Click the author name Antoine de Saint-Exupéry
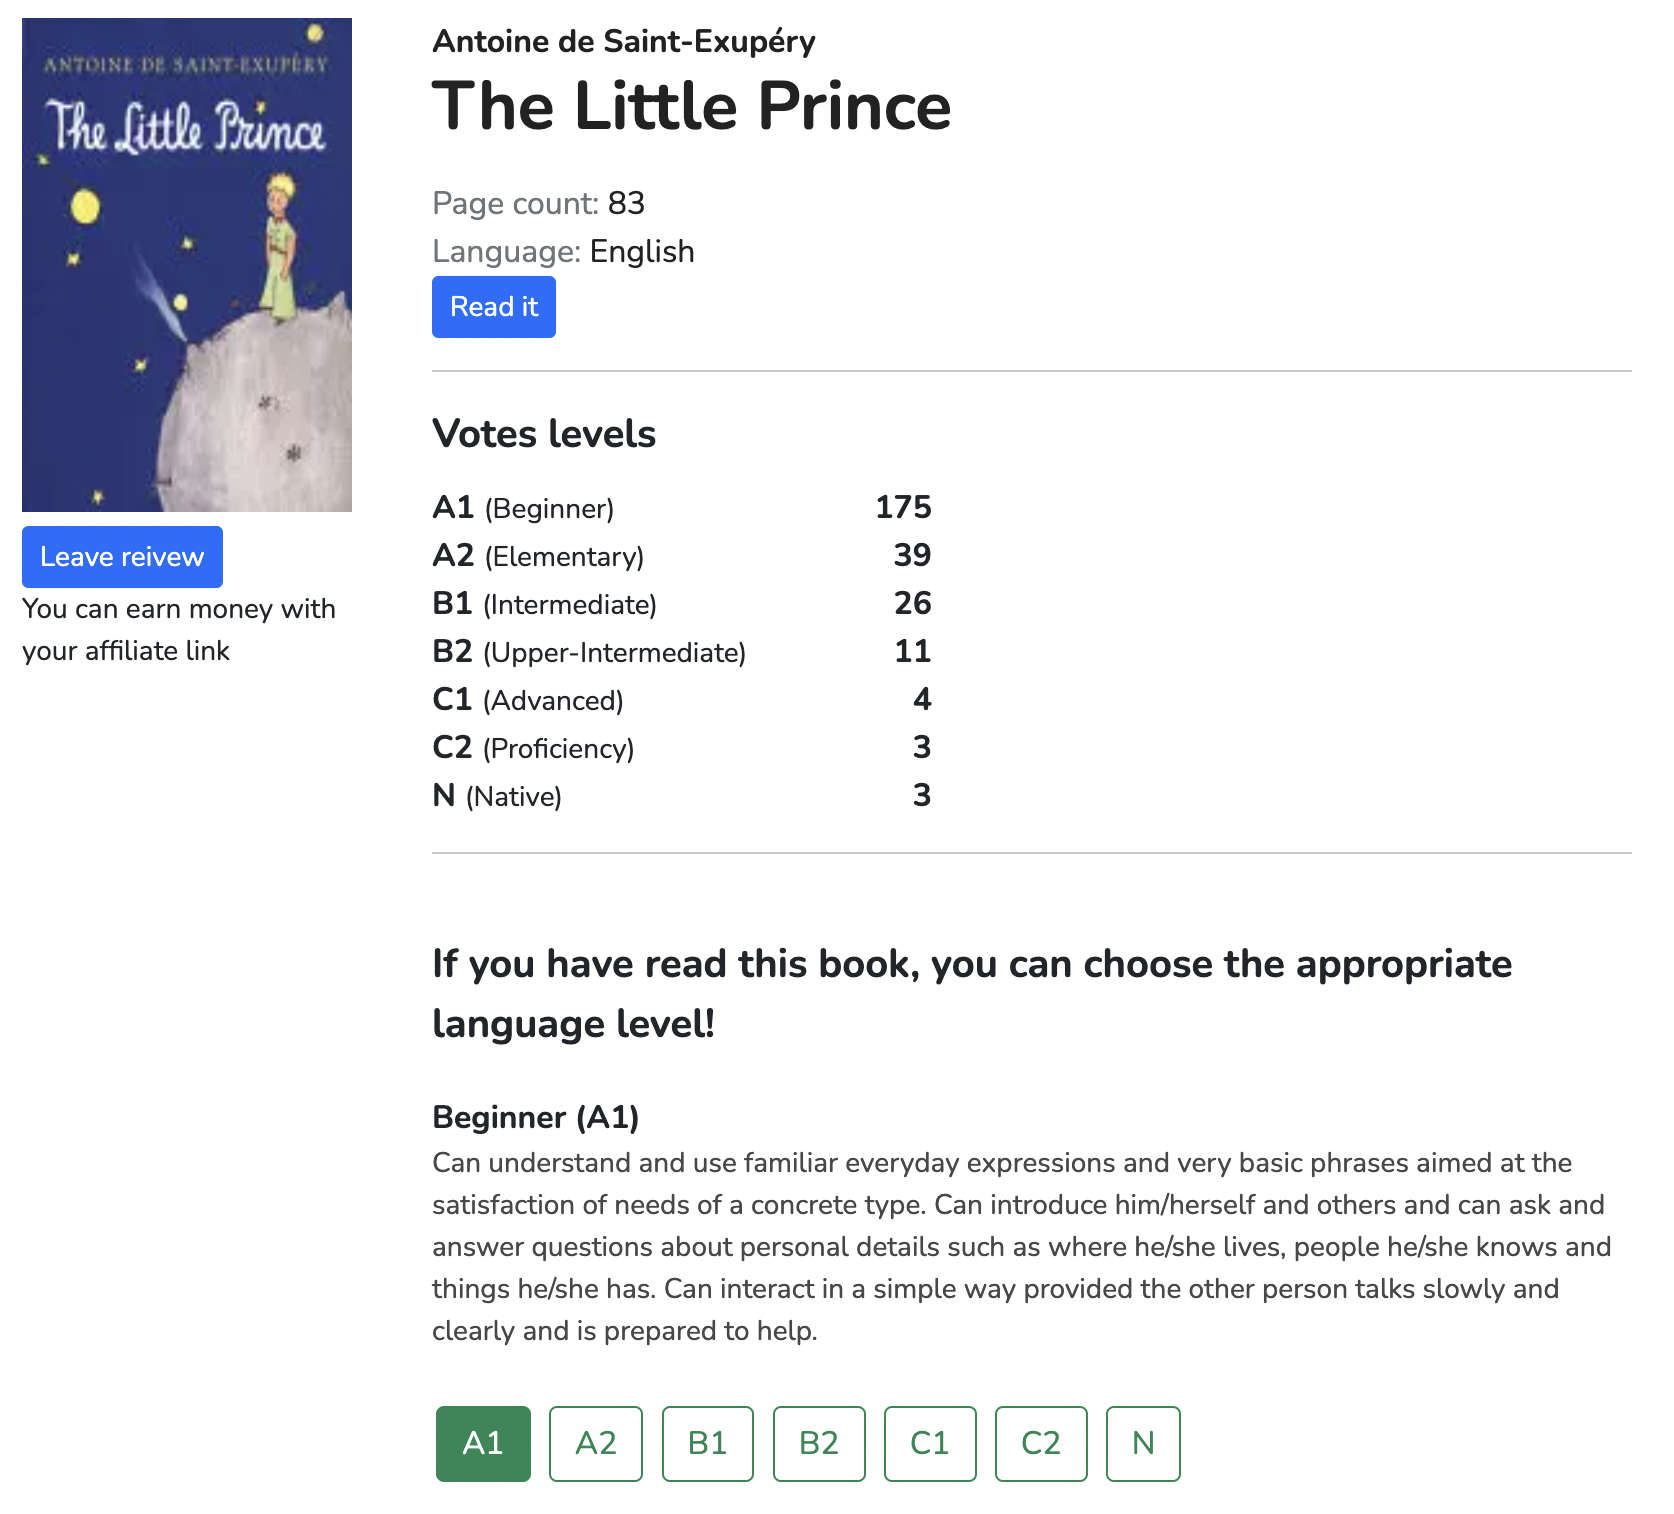 623,42
